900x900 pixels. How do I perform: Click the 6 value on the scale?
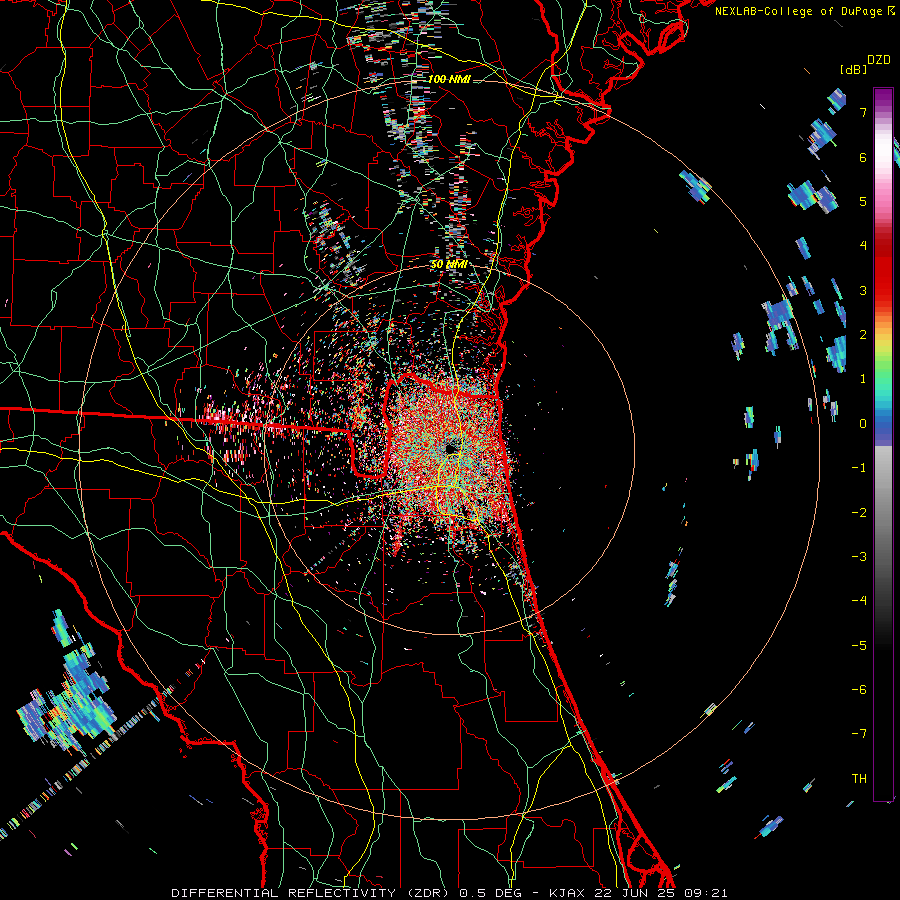(x=863, y=157)
